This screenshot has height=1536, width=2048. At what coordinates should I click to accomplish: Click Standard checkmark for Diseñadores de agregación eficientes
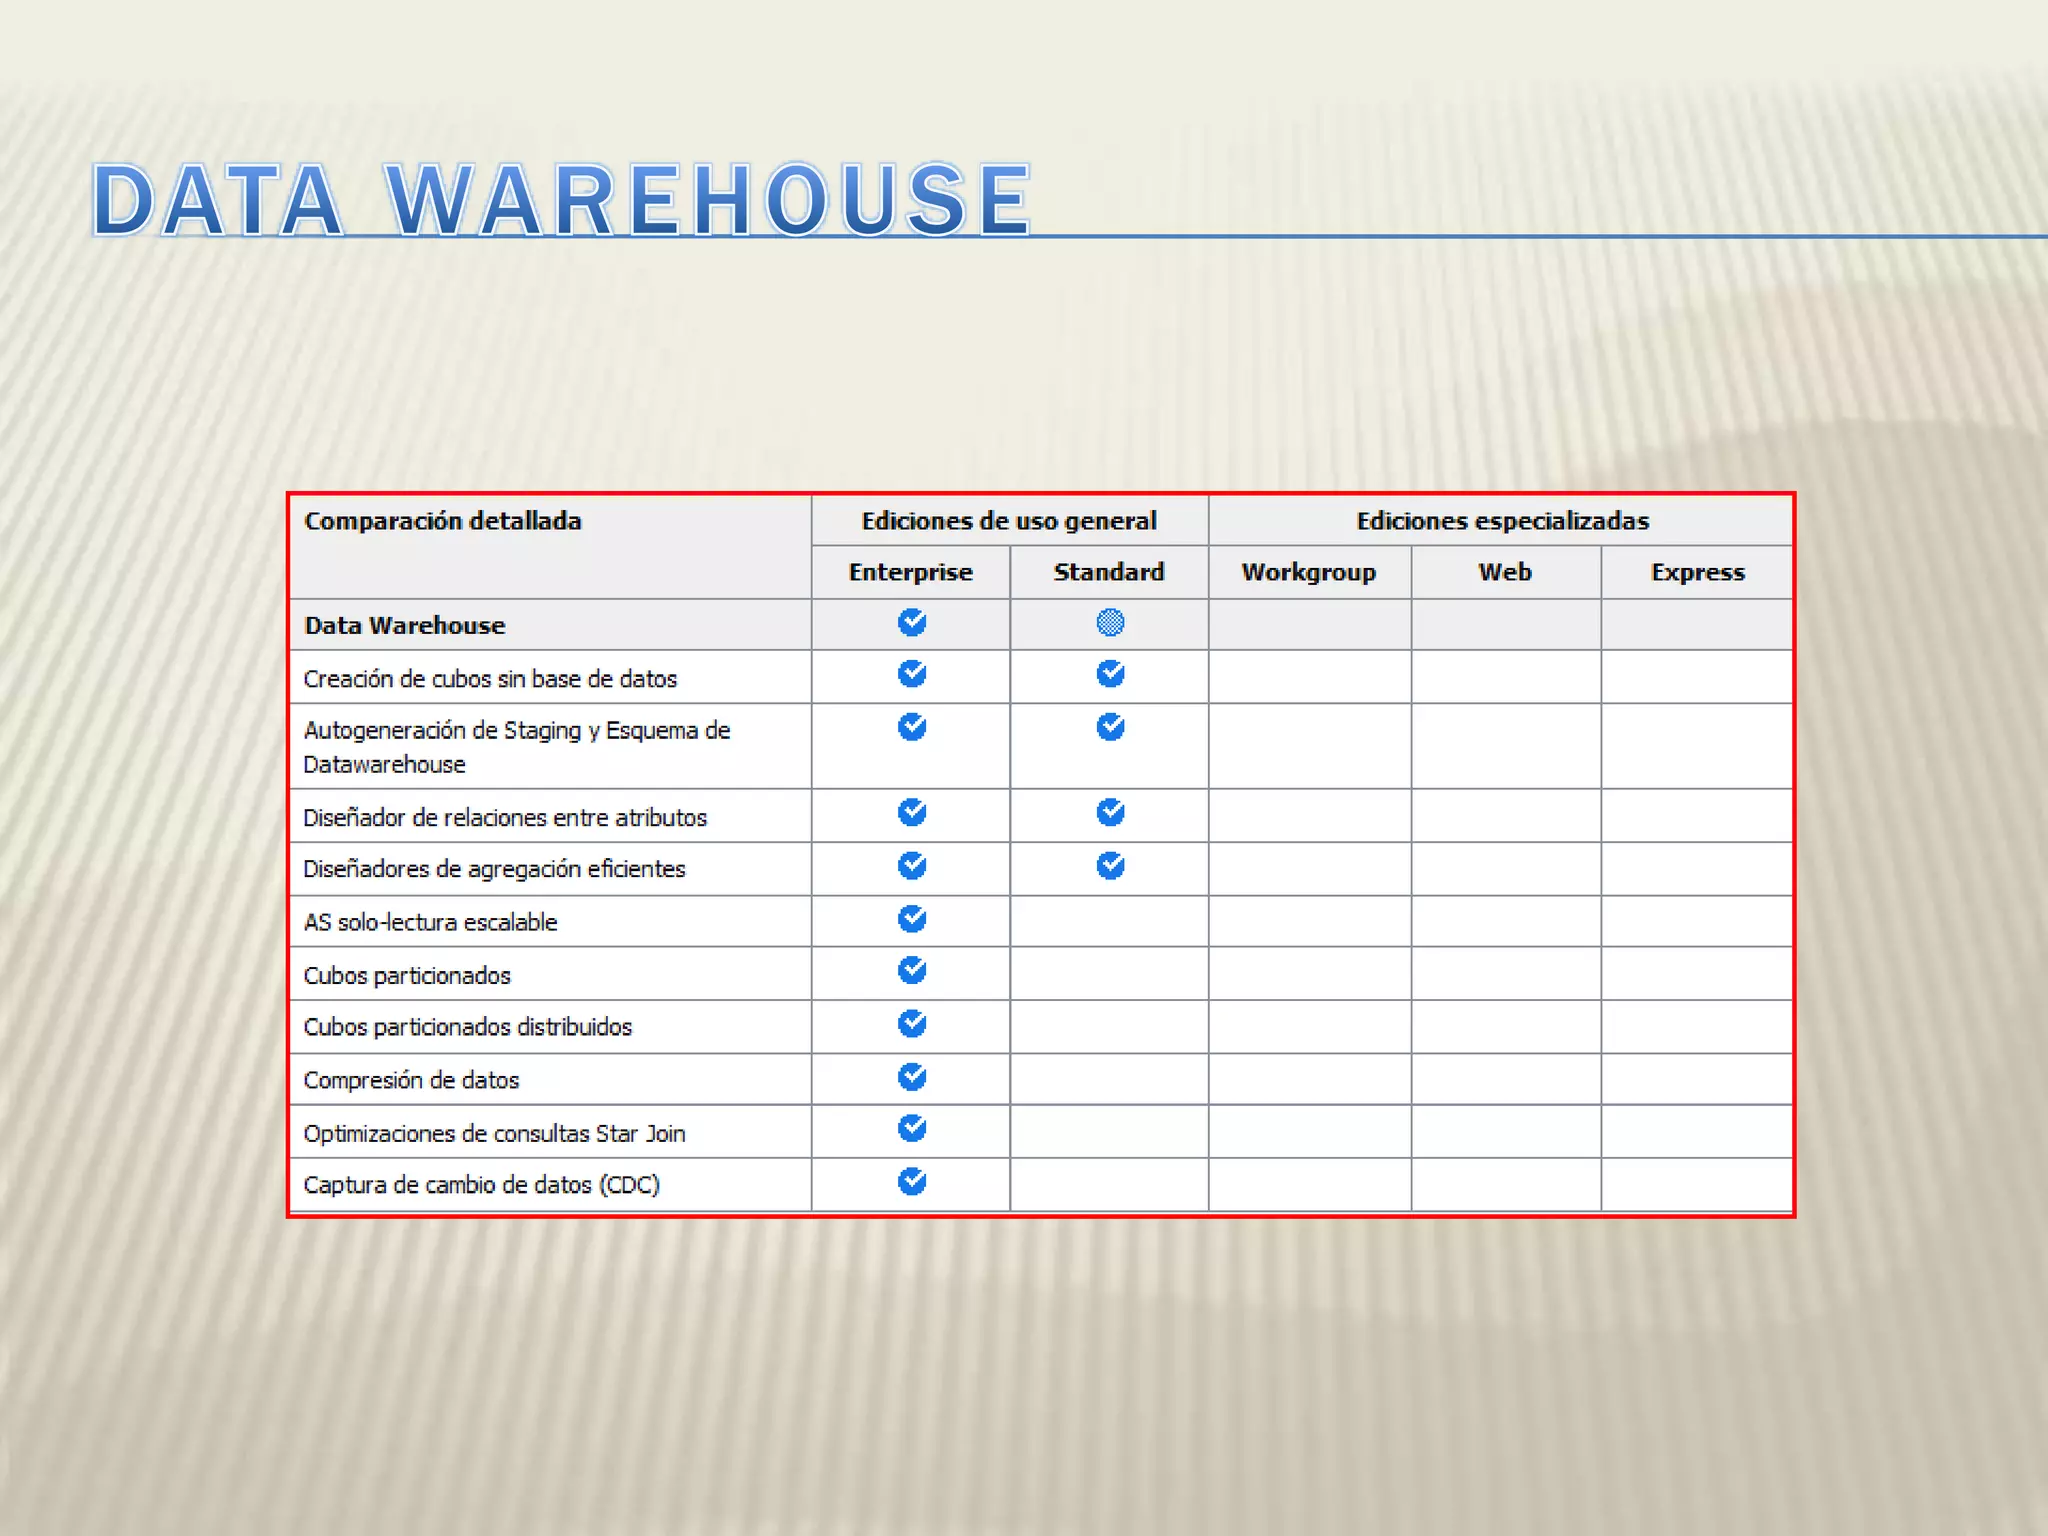(x=1110, y=865)
